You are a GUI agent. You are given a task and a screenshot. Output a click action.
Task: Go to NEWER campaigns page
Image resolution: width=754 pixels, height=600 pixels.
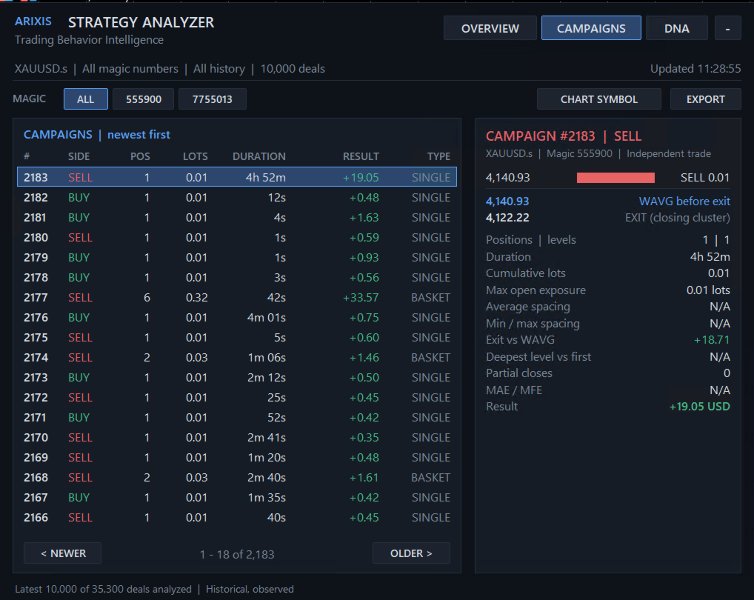pos(63,553)
